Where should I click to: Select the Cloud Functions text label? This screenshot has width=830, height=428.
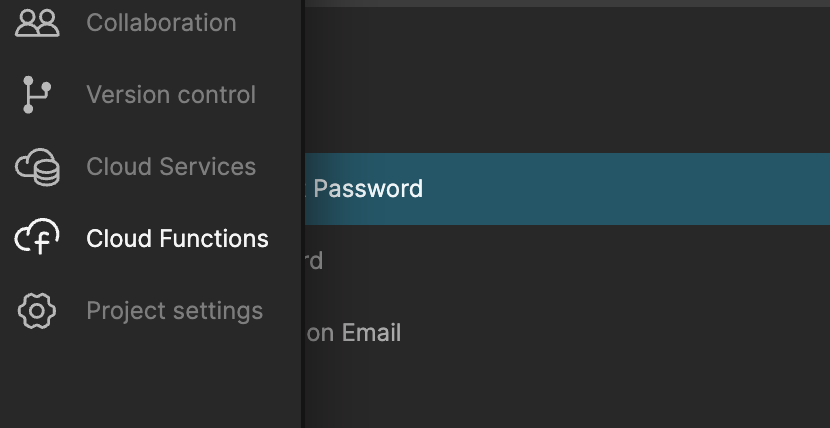coord(177,239)
